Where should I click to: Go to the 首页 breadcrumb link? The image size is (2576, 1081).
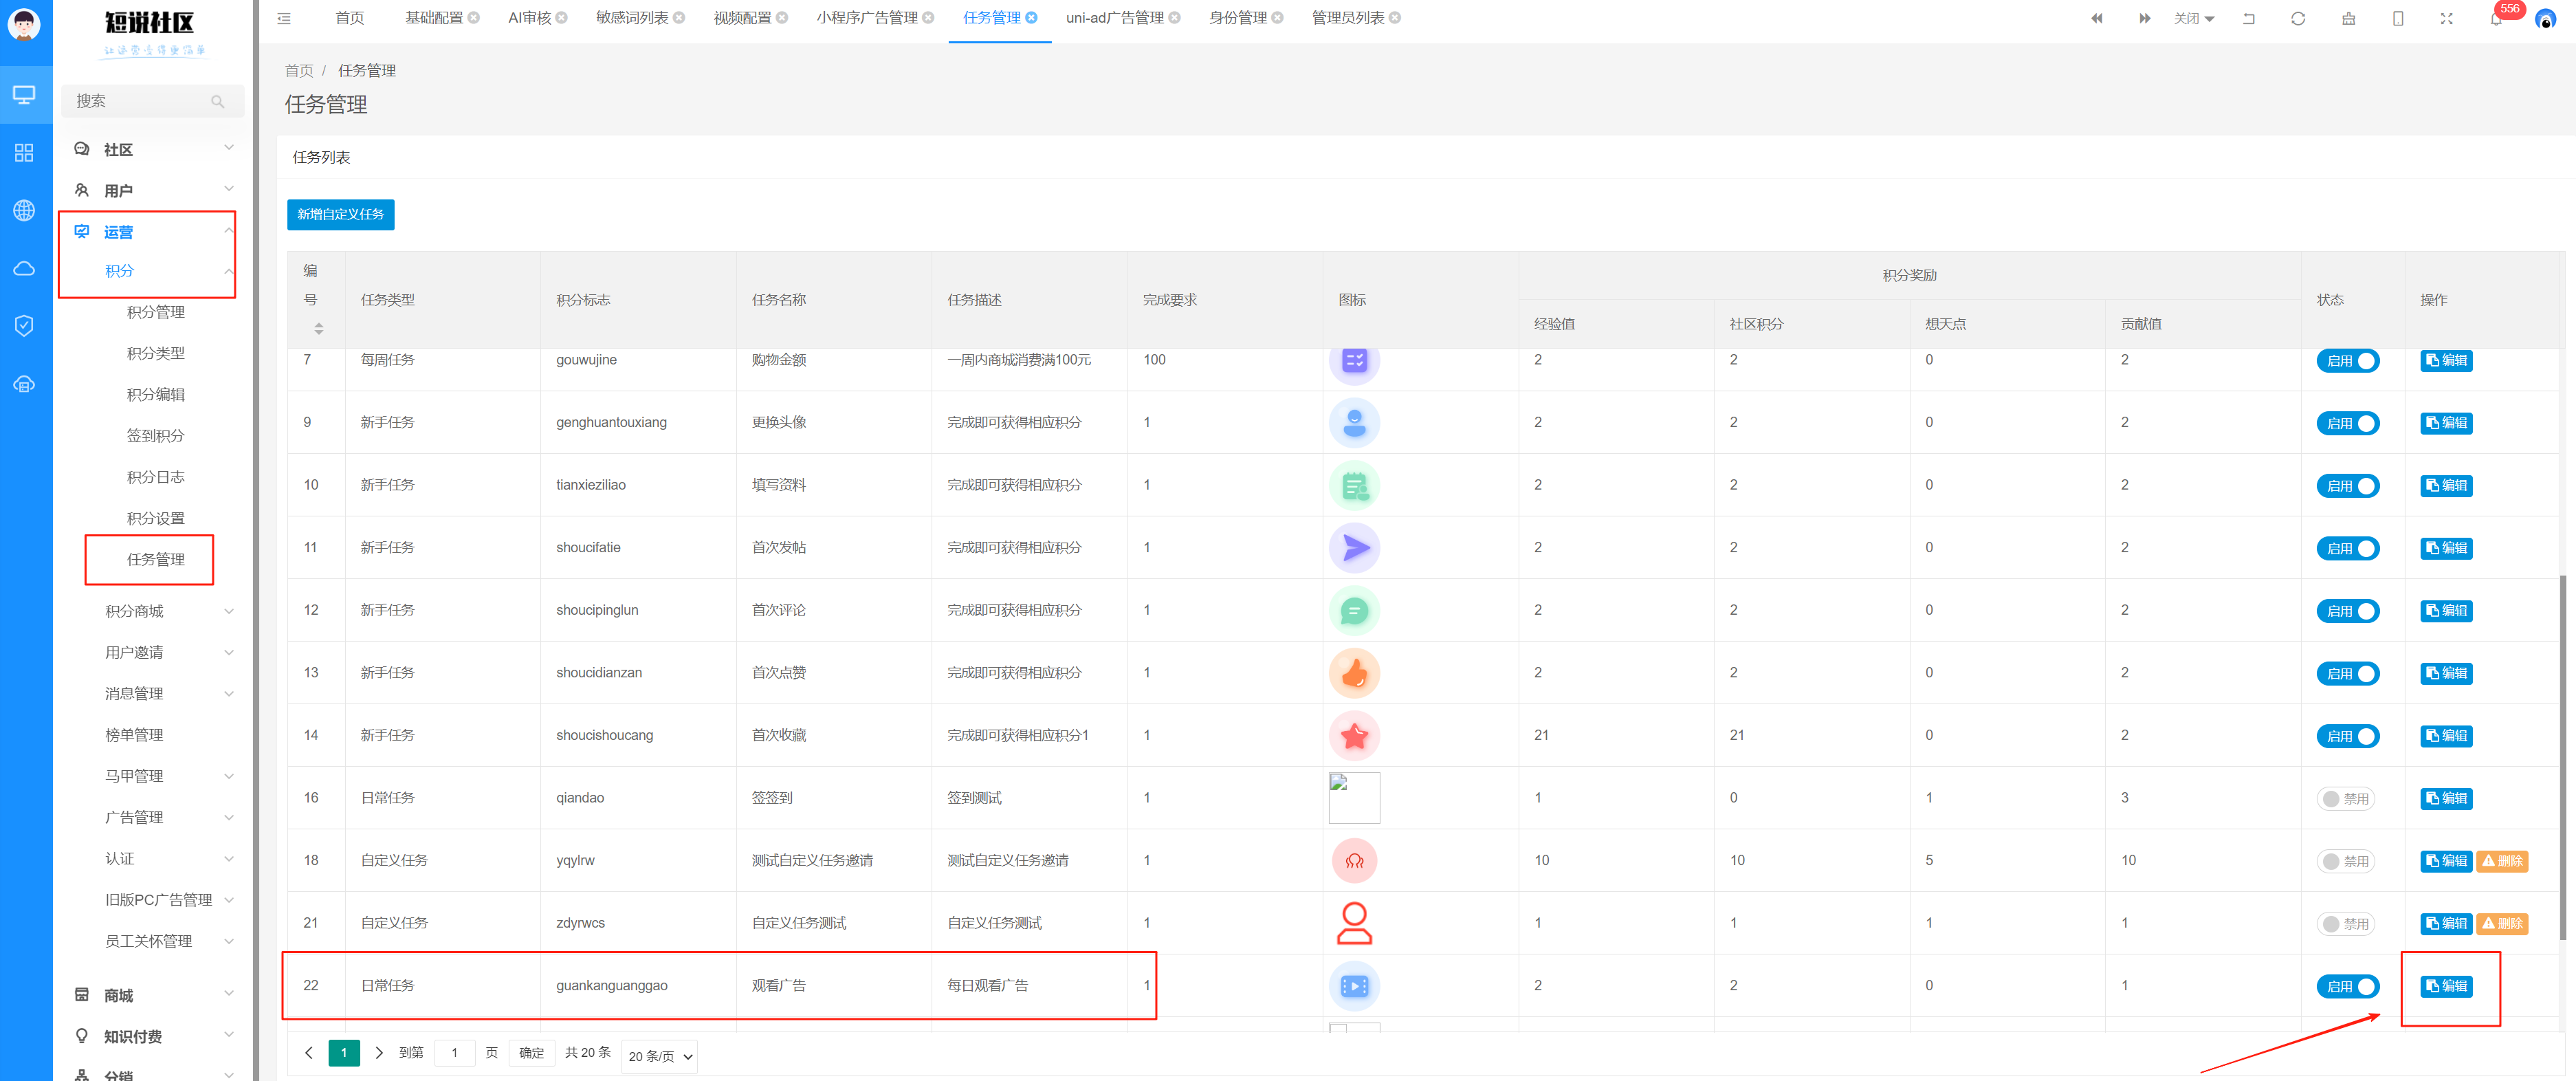(x=298, y=70)
